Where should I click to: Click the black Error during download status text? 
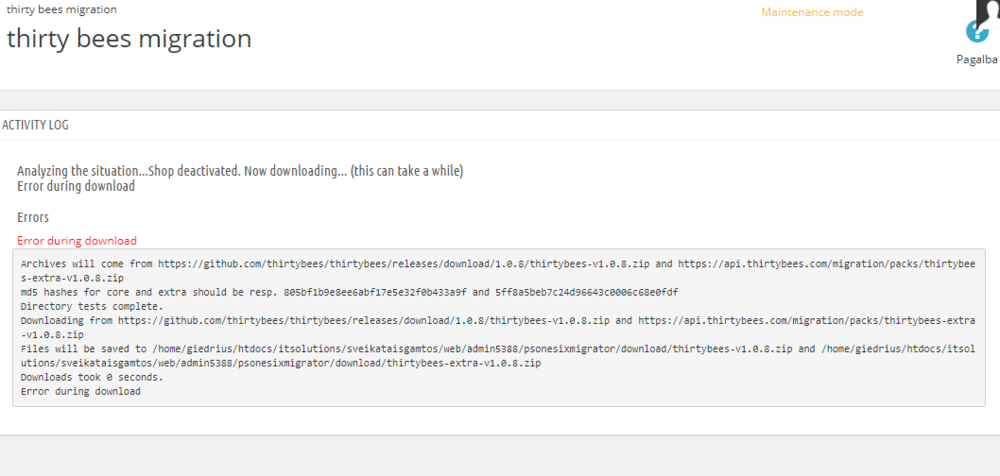pos(76,186)
